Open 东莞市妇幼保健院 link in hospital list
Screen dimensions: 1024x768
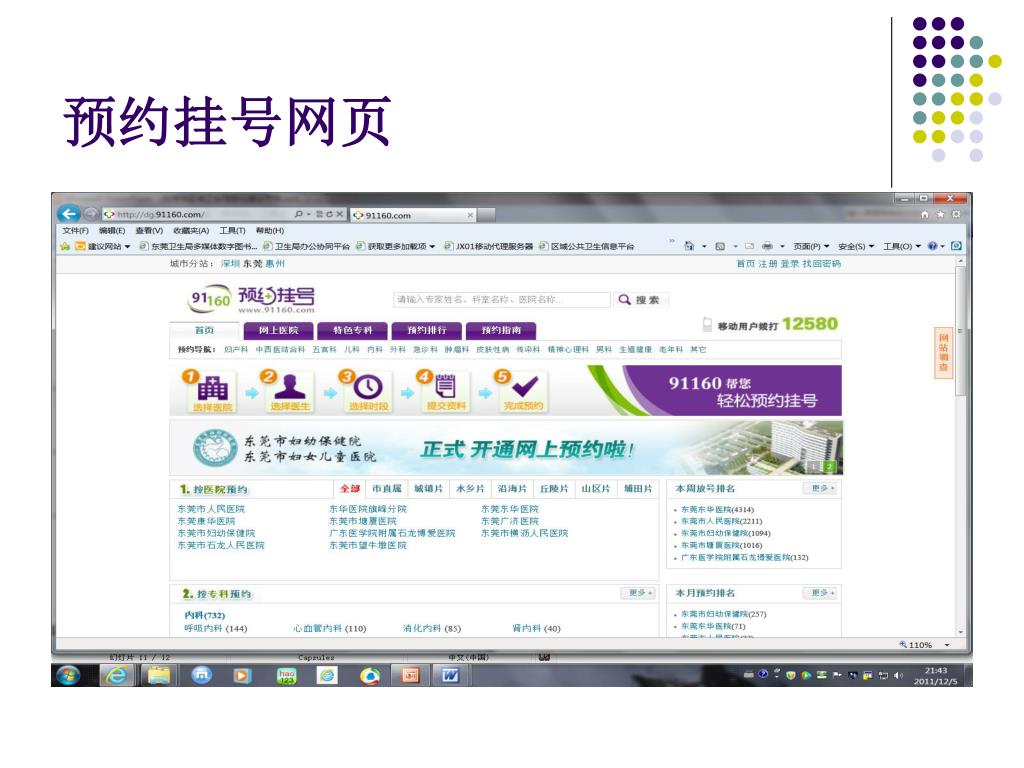coord(216,533)
